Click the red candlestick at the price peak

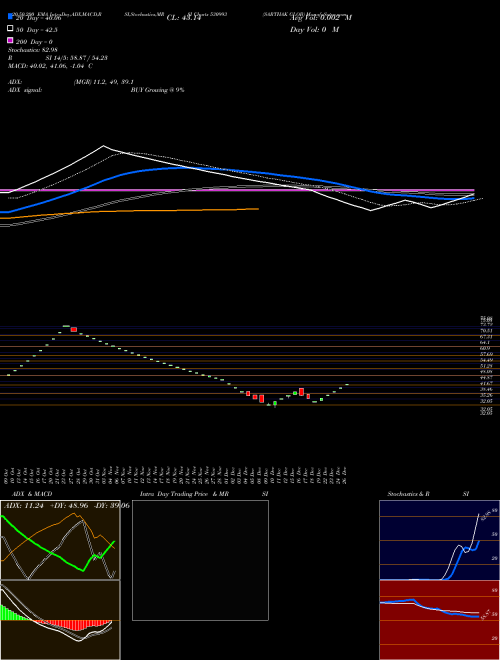click(74, 330)
